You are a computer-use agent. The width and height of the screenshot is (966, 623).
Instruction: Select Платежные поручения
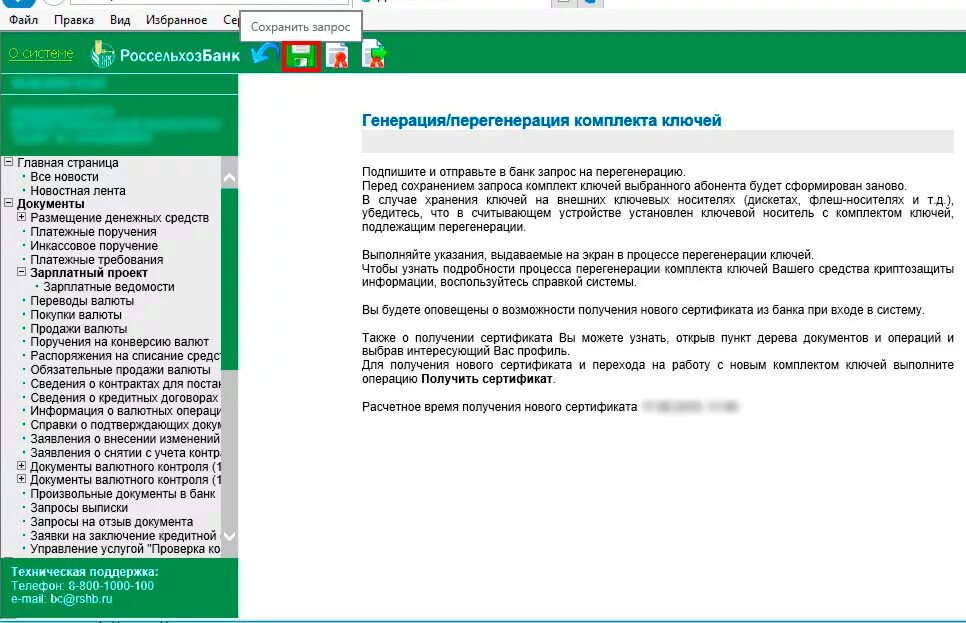point(93,232)
